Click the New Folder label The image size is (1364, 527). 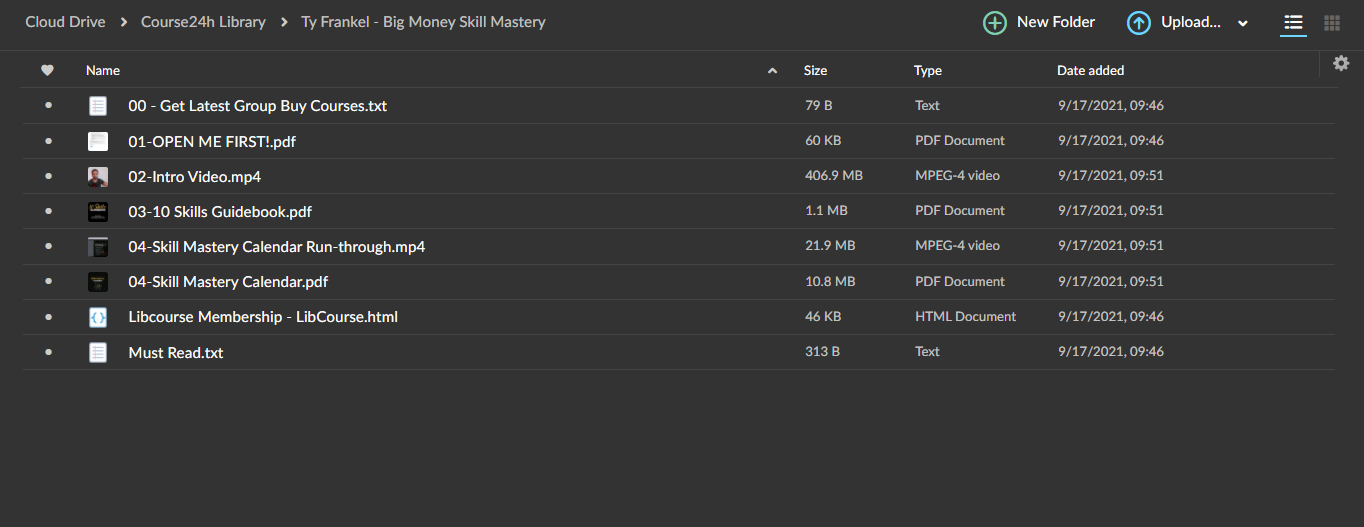click(1056, 22)
